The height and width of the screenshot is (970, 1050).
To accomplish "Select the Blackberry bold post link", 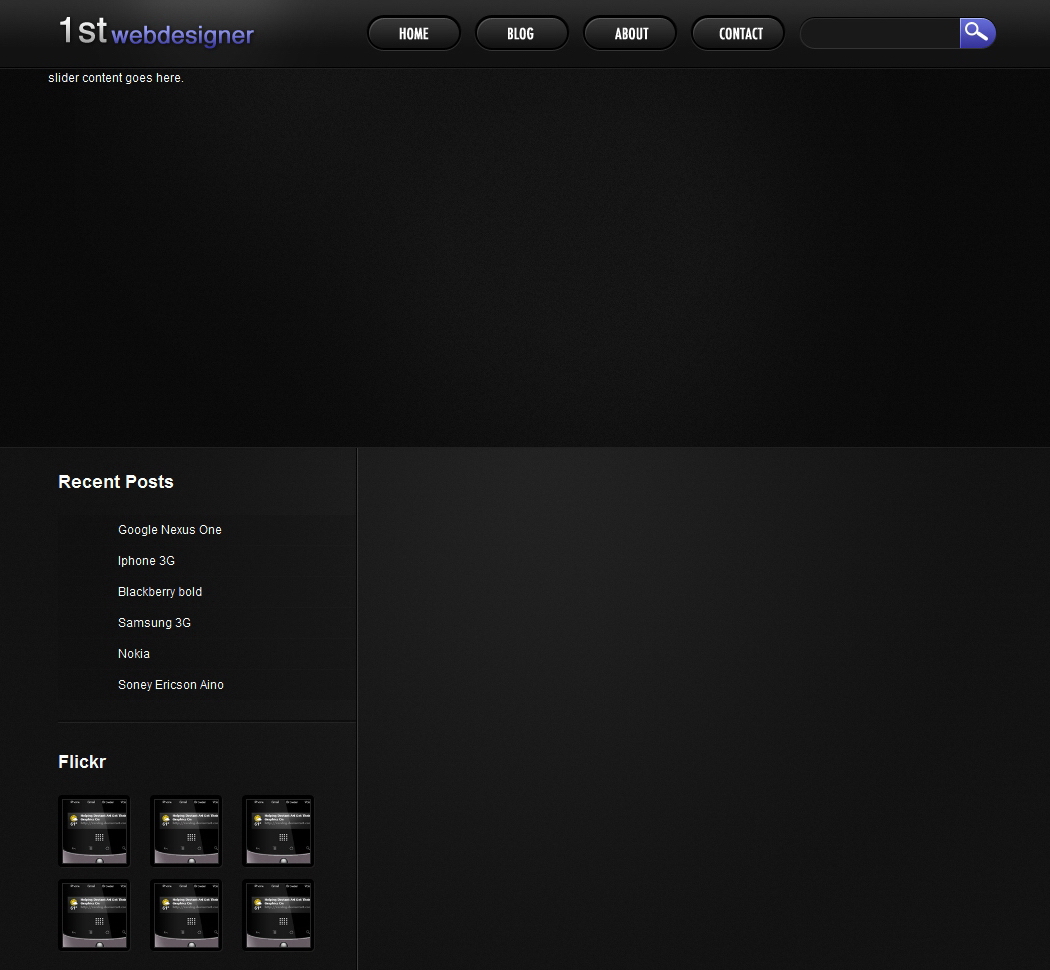I will click(160, 592).
